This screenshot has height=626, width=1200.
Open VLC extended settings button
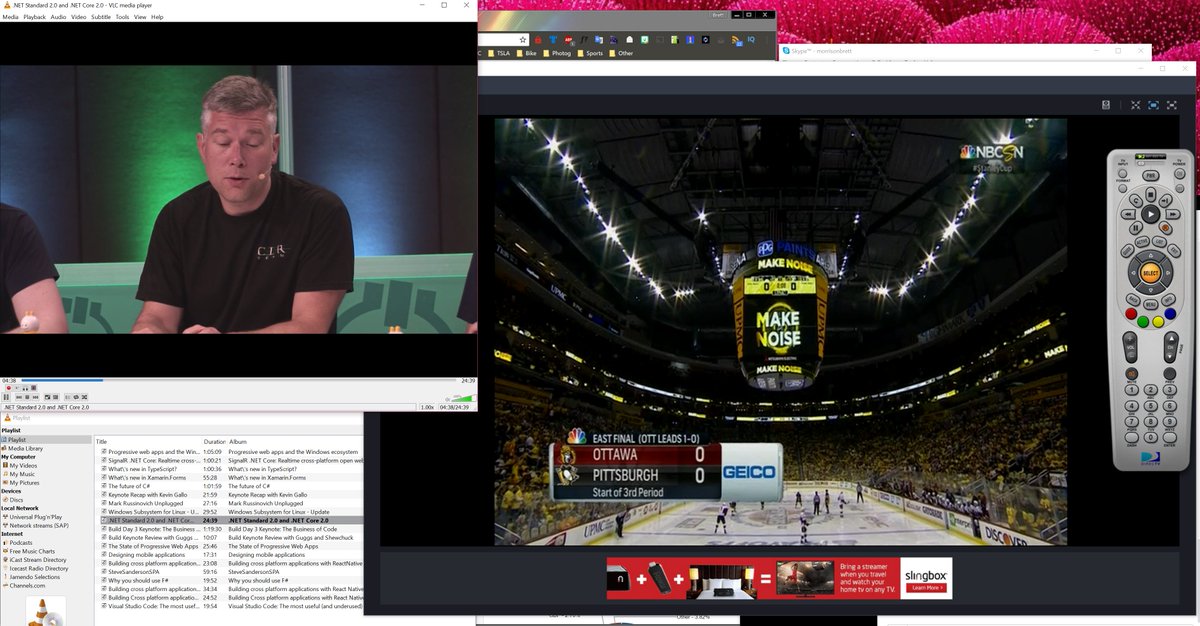[55, 397]
